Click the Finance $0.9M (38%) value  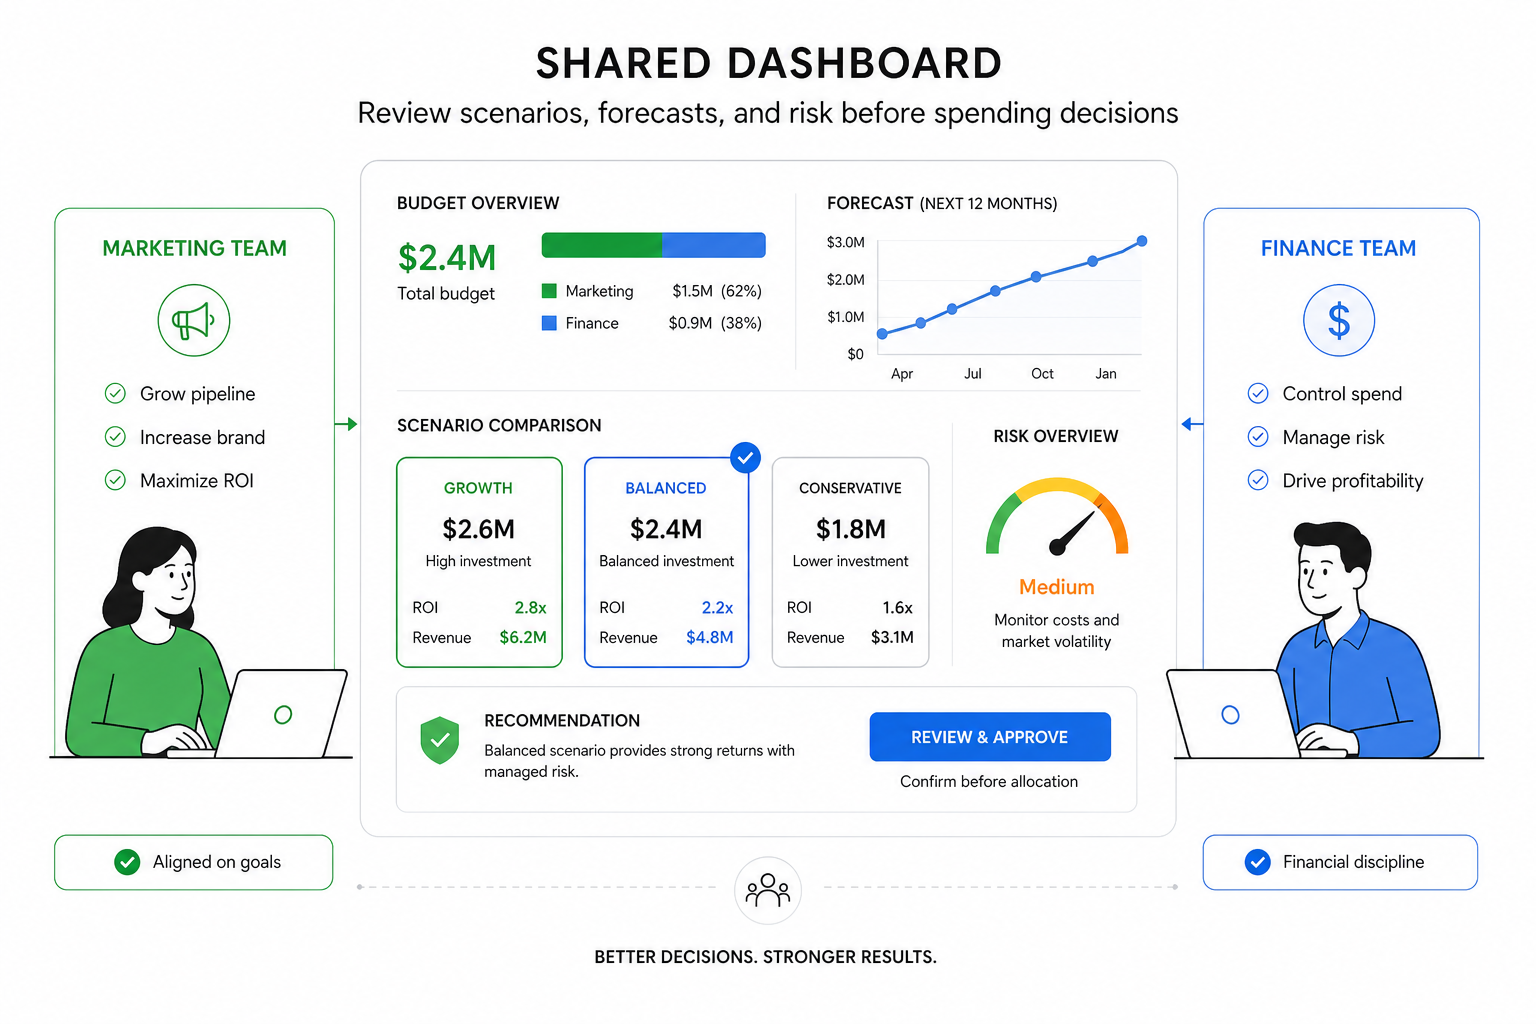pos(715,323)
